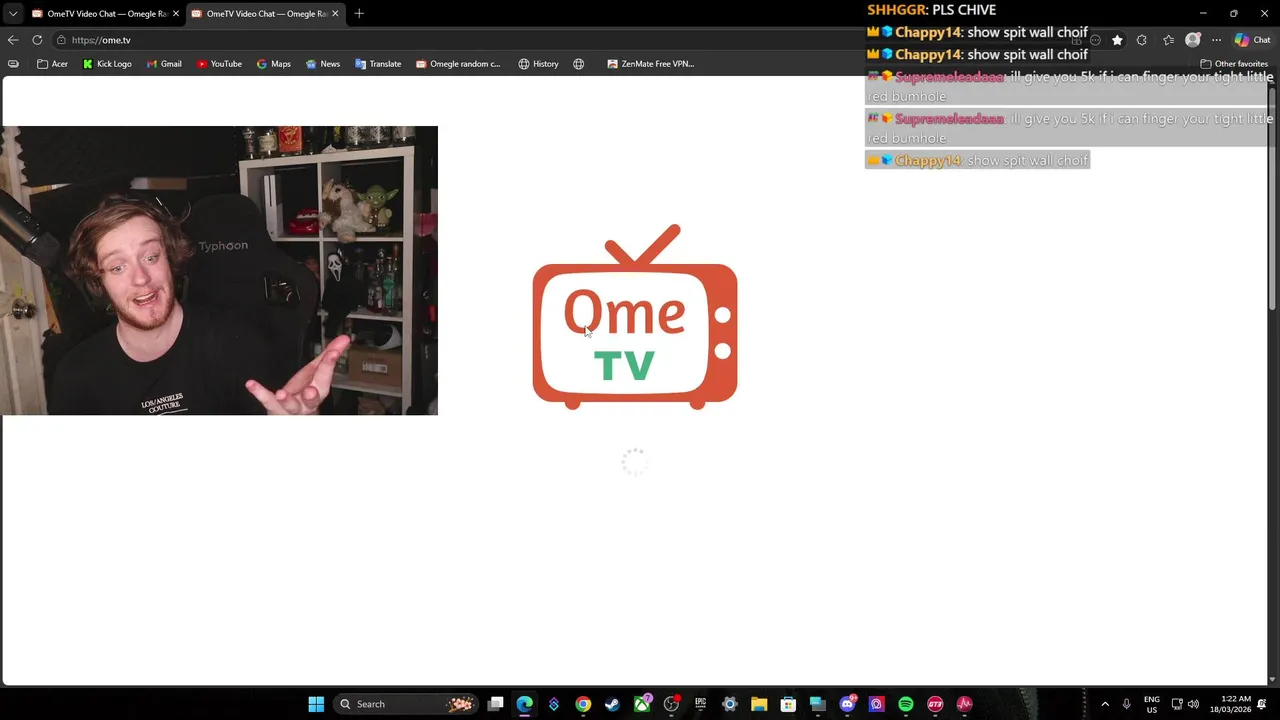Change the ENG US input language

[1152, 704]
